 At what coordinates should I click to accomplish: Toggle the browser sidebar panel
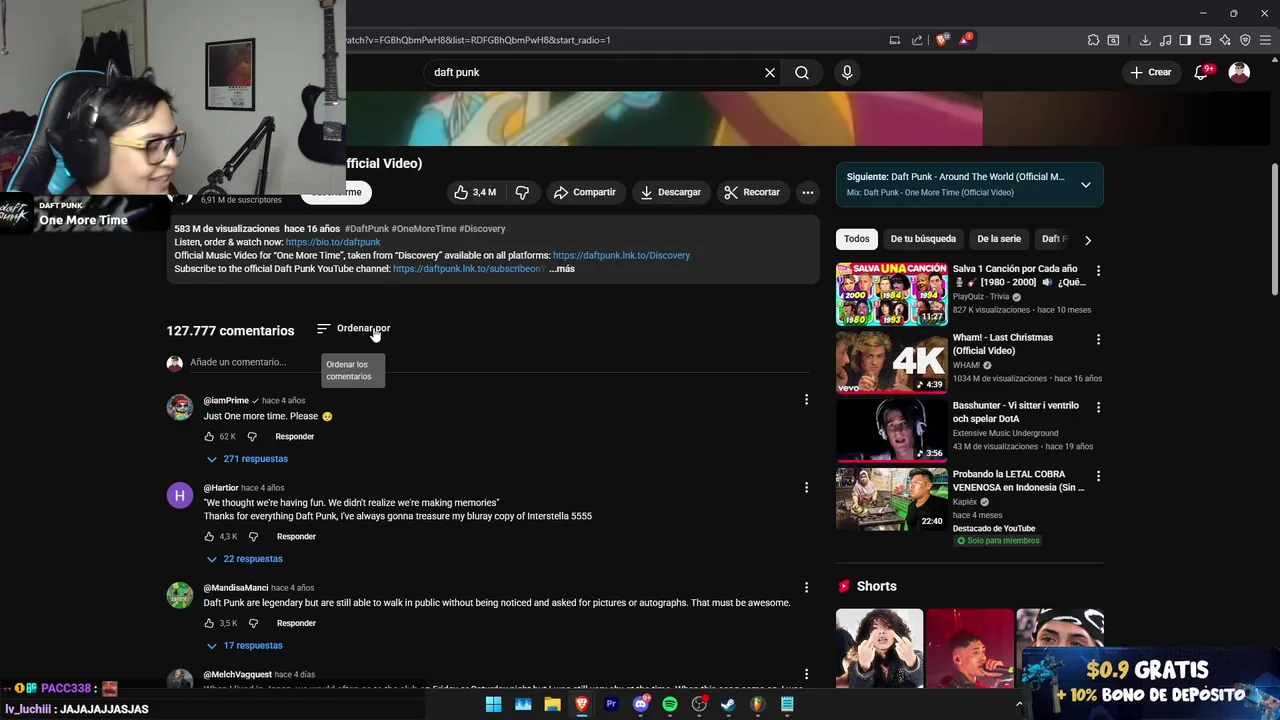pyautogui.click(x=1185, y=40)
